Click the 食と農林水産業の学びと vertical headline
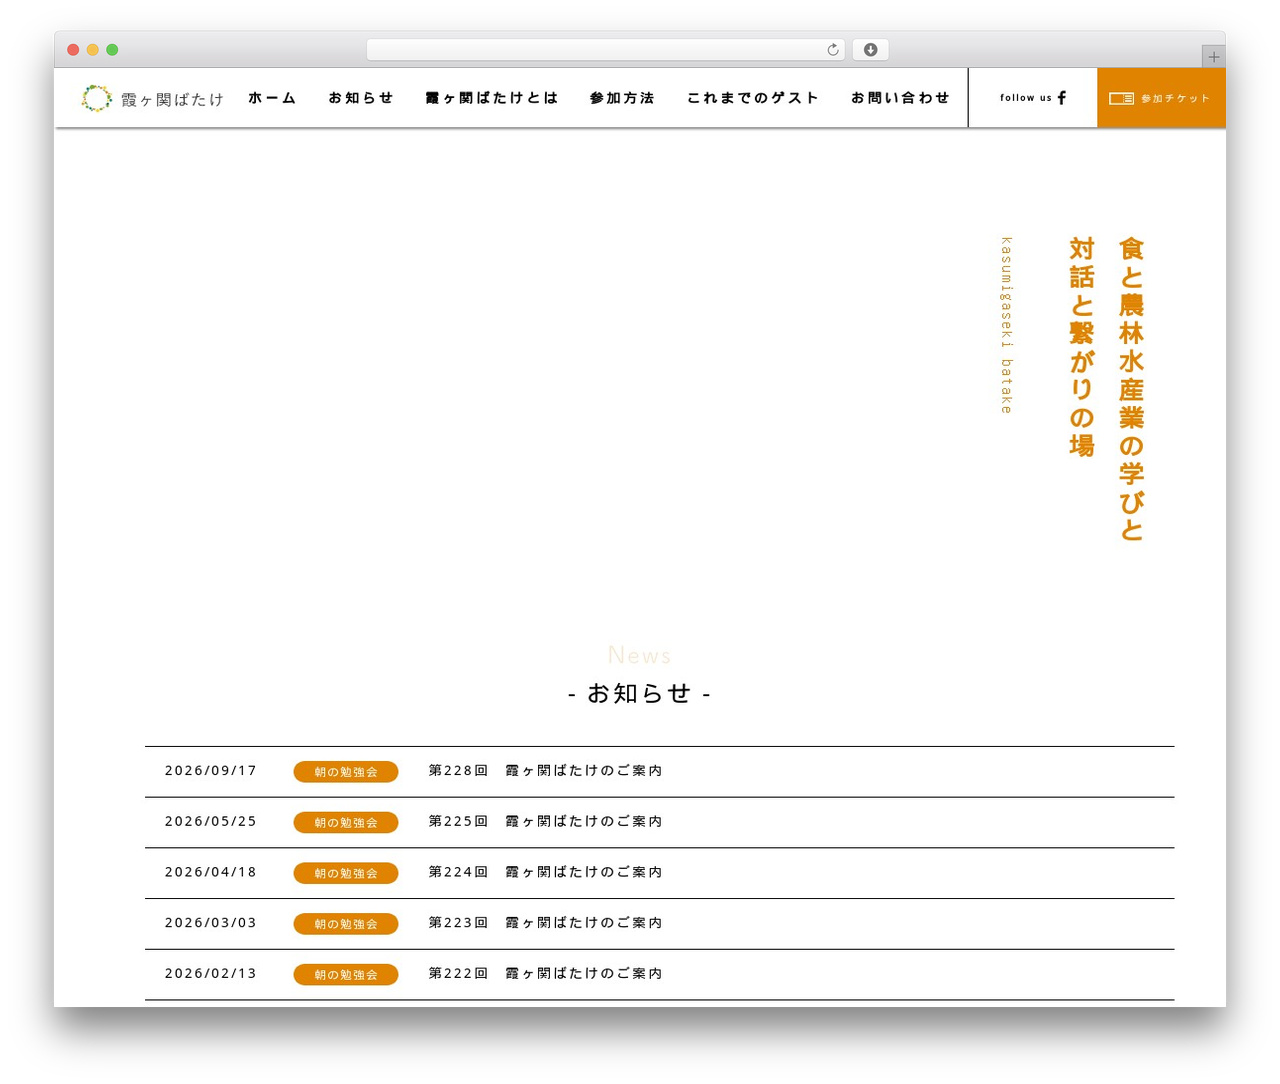Image resolution: width=1280 pixels, height=1084 pixels. tap(1131, 389)
